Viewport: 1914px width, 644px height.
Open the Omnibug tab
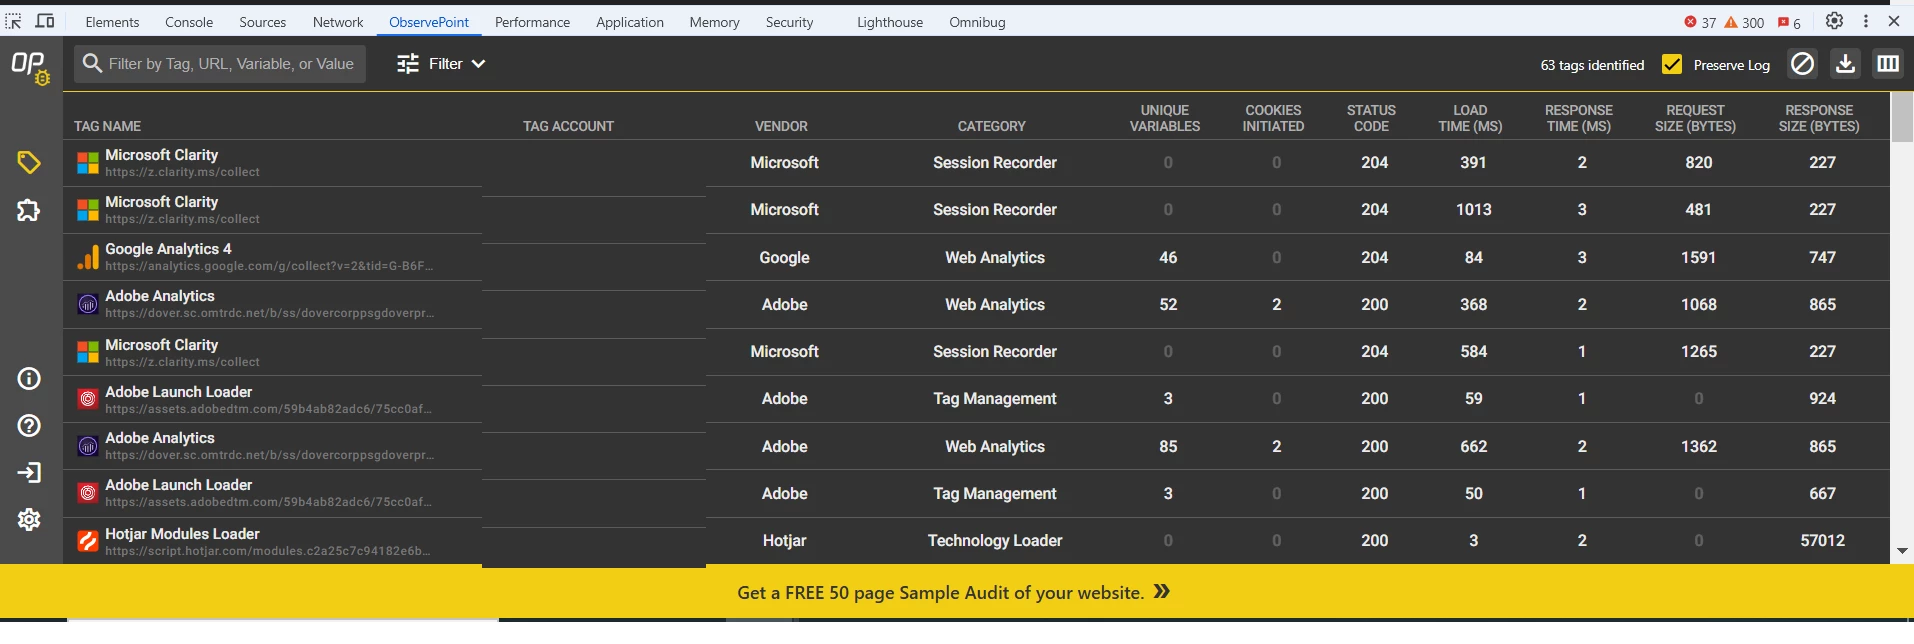pyautogui.click(x=977, y=22)
